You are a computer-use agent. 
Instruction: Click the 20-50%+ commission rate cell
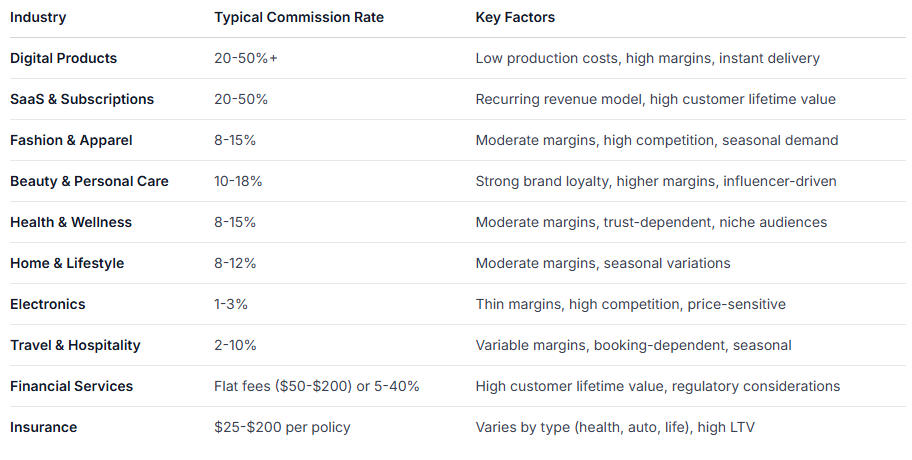click(245, 58)
